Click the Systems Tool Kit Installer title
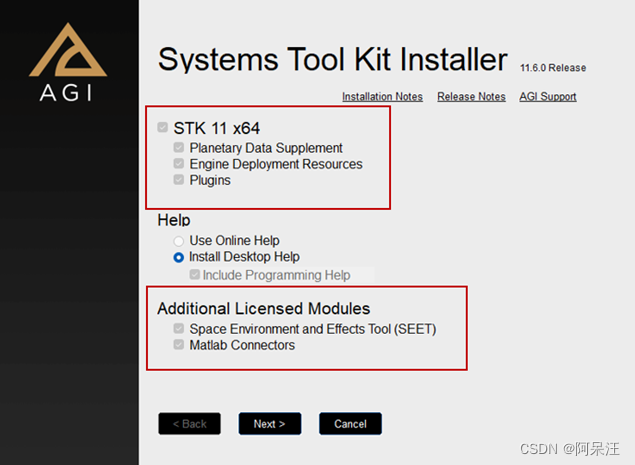The height and width of the screenshot is (465, 635). [332, 60]
